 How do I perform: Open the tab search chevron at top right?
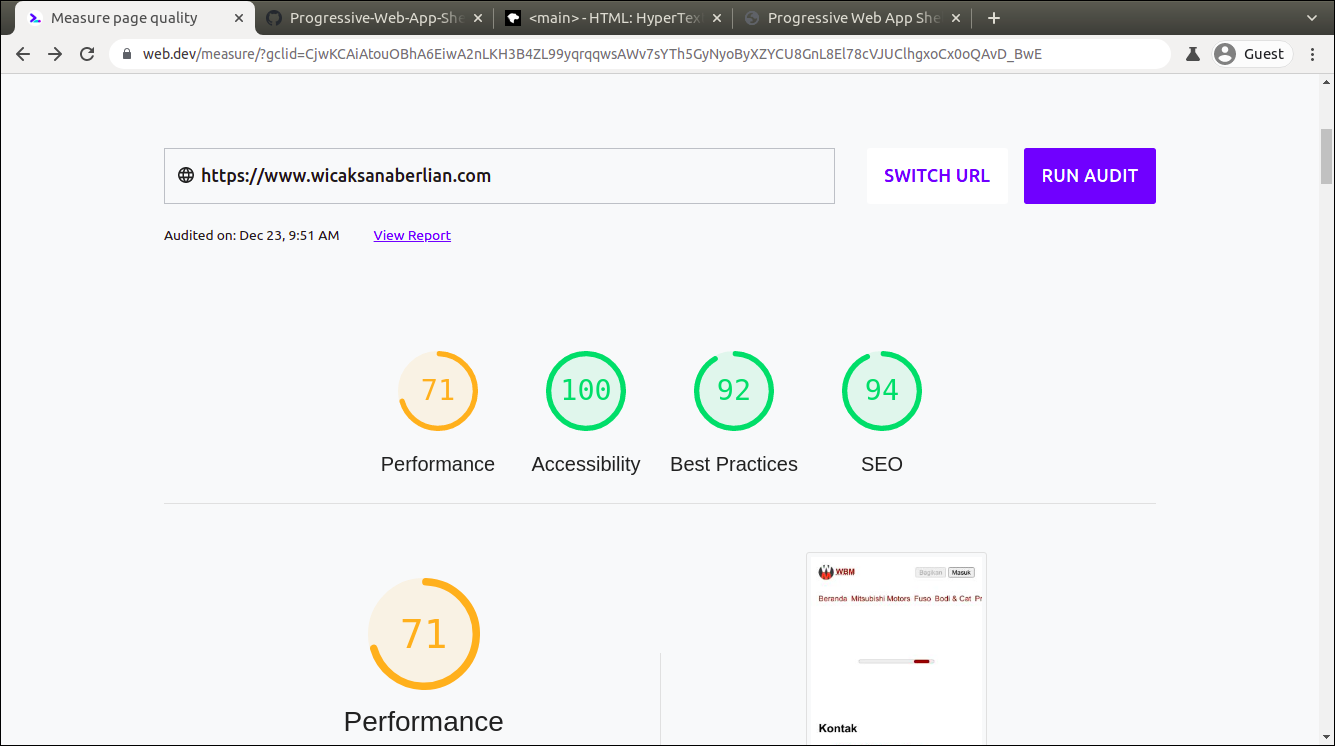tap(1311, 17)
